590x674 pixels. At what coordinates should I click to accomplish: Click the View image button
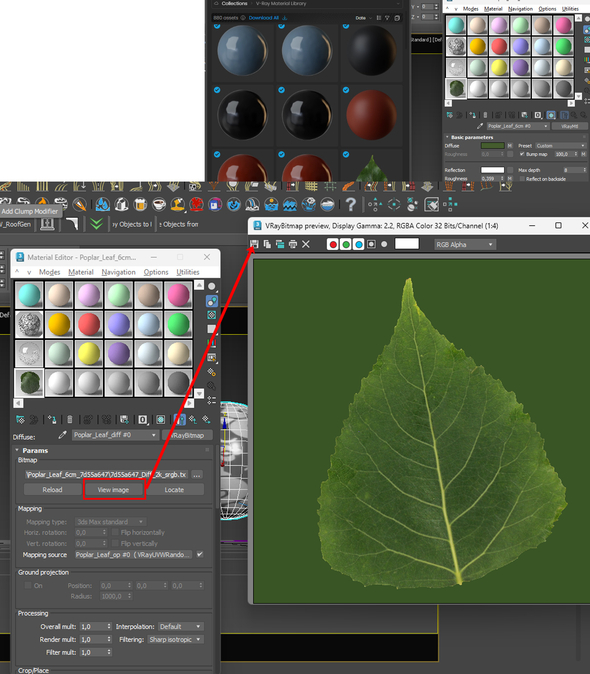tap(113, 490)
